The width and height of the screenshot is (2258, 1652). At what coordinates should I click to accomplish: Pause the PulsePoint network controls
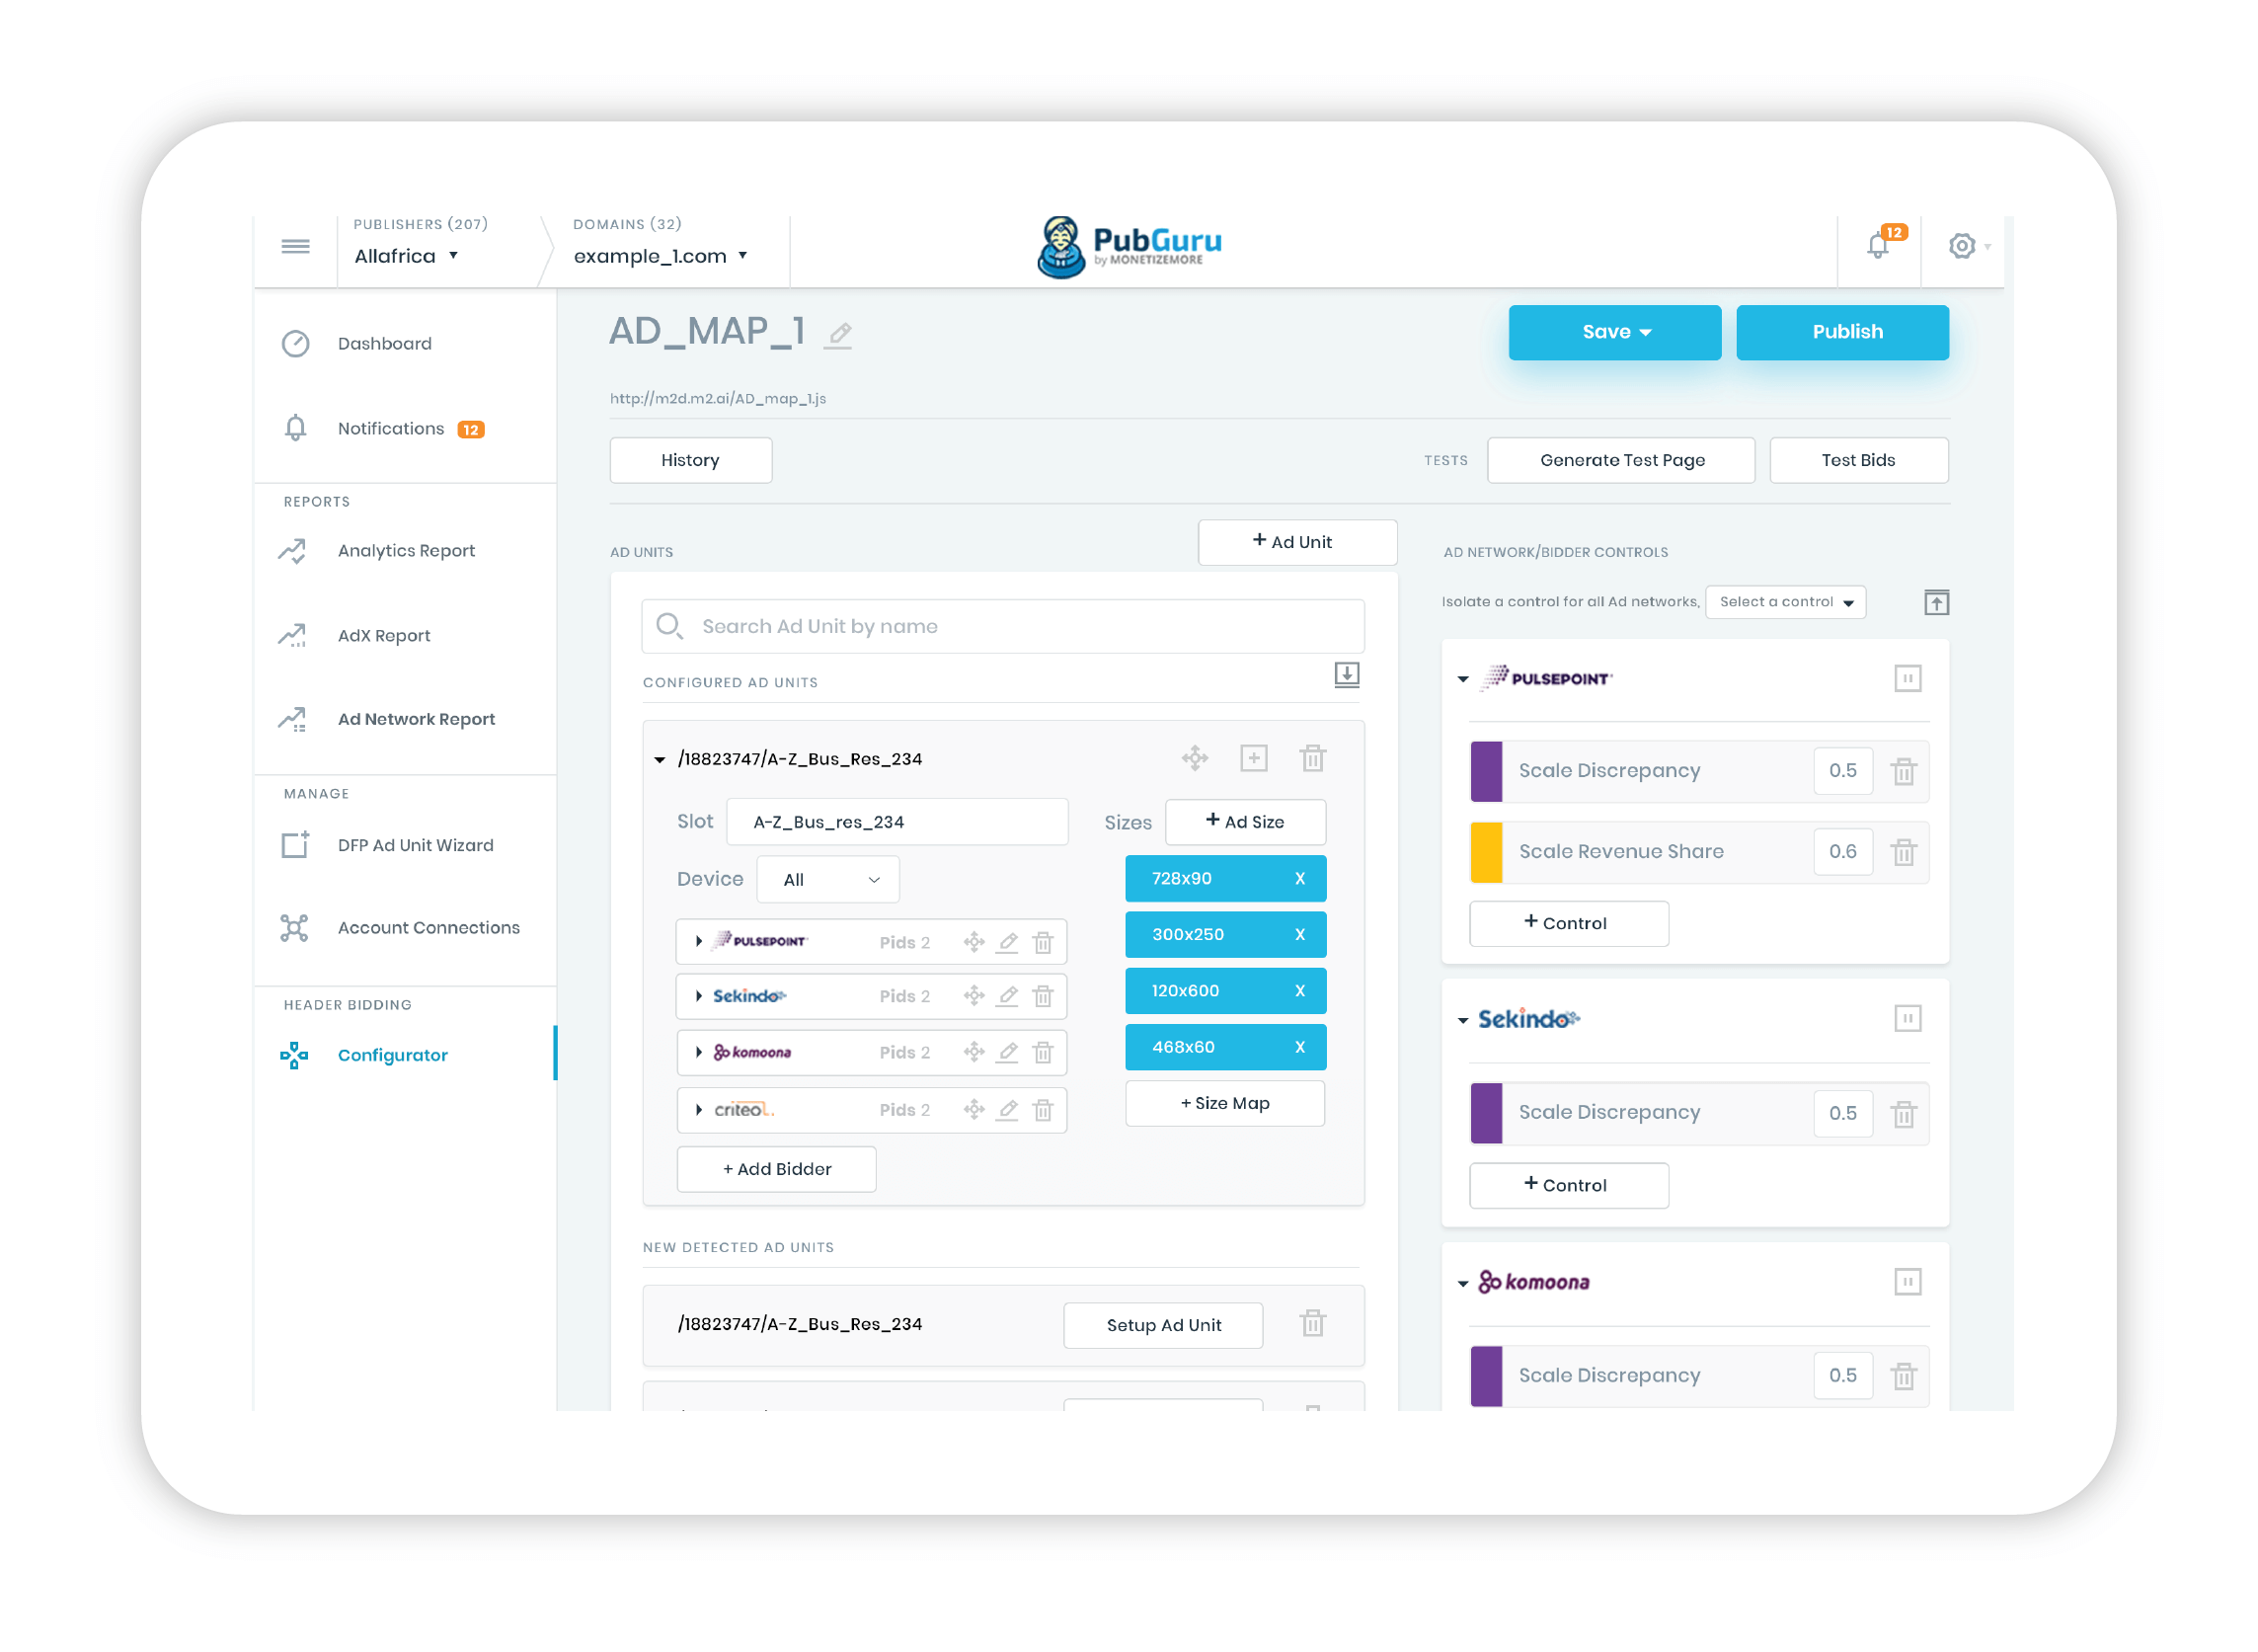click(x=1907, y=678)
